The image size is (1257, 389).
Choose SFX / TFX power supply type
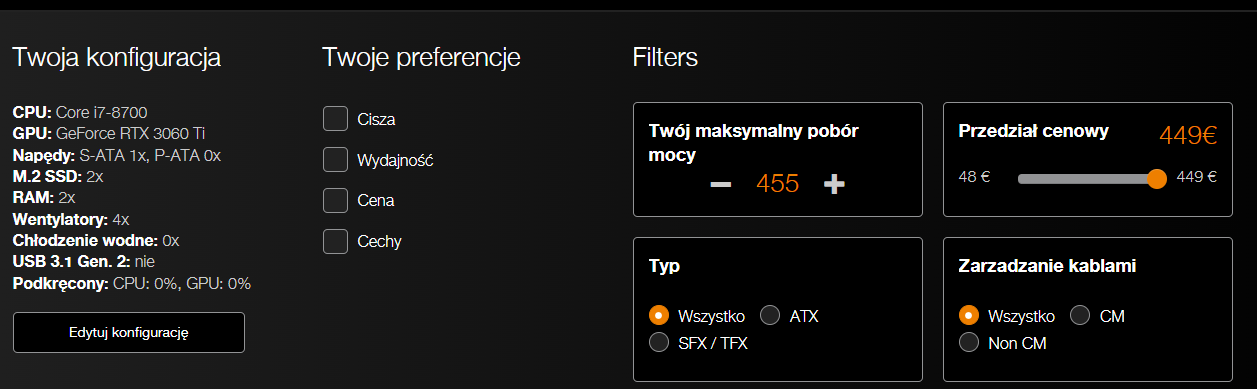tap(659, 343)
